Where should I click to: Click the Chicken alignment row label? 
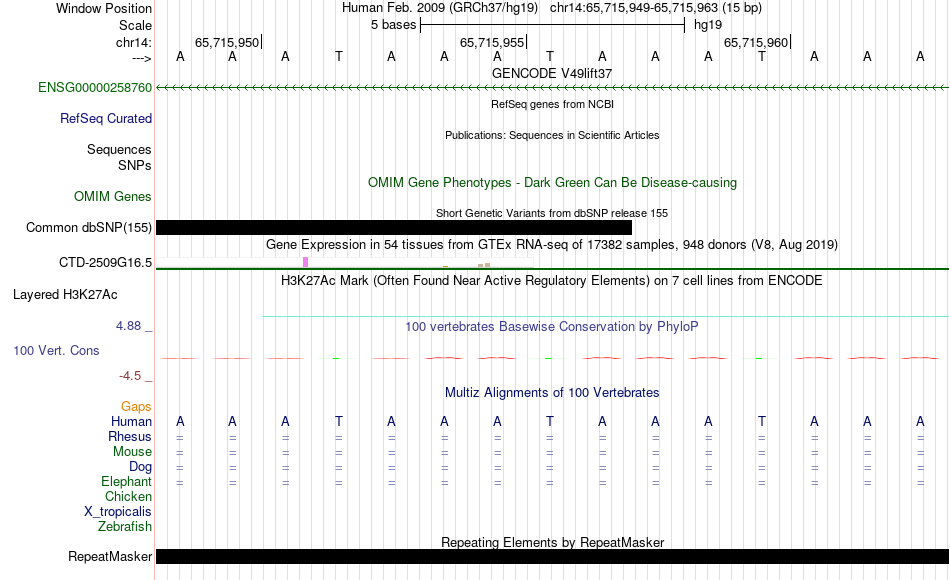point(128,496)
